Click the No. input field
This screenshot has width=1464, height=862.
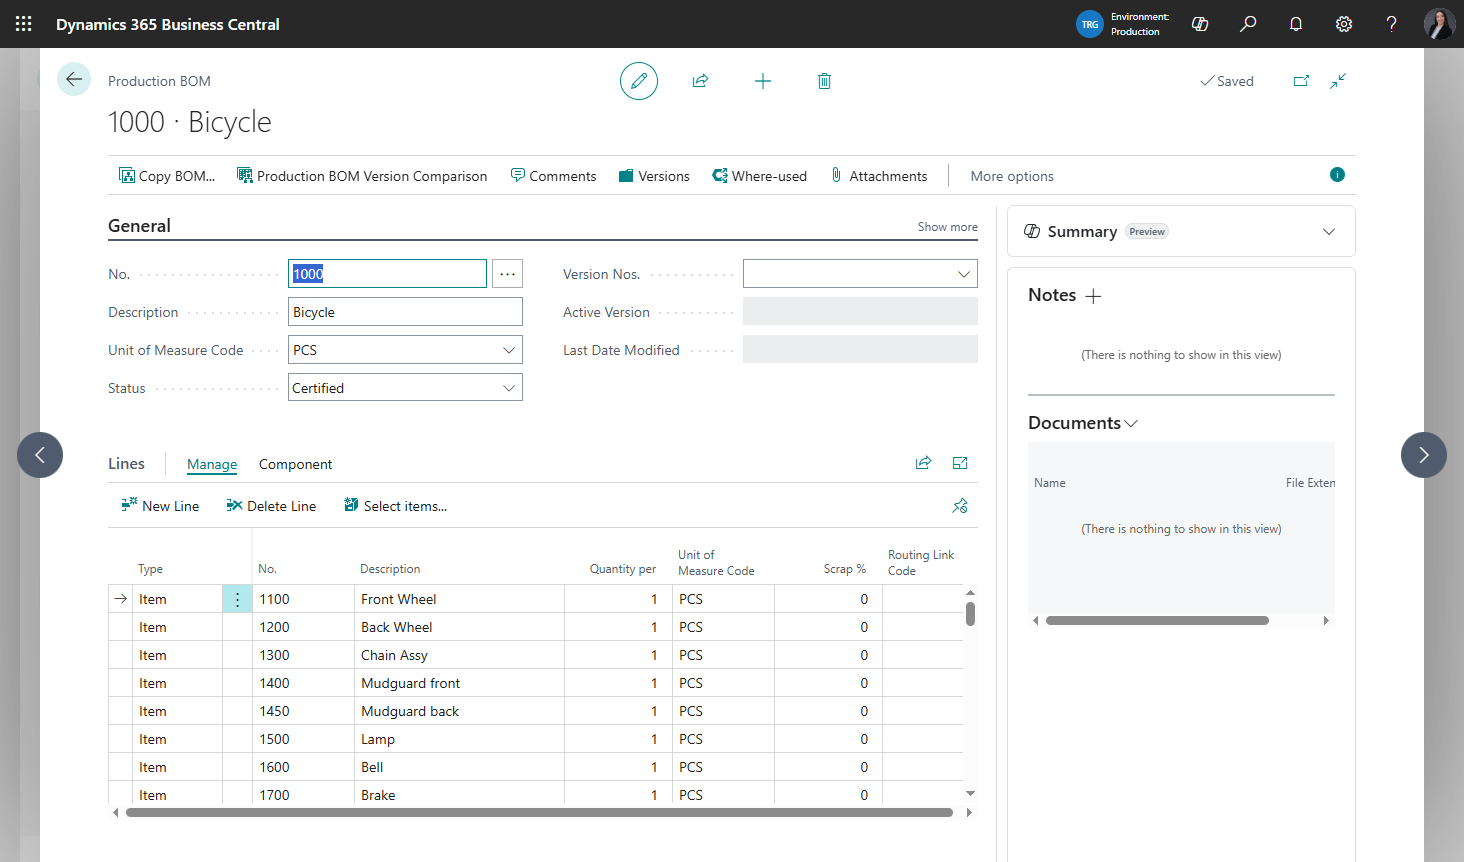point(387,274)
